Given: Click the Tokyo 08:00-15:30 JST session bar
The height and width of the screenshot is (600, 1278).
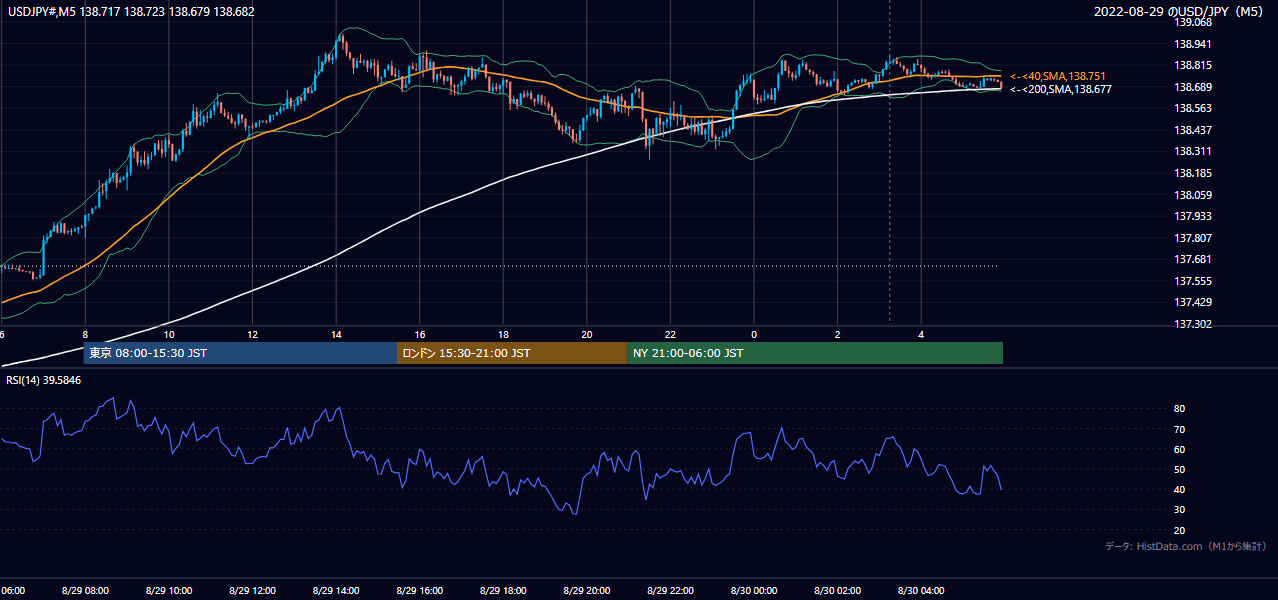Looking at the screenshot, I should click(x=240, y=353).
